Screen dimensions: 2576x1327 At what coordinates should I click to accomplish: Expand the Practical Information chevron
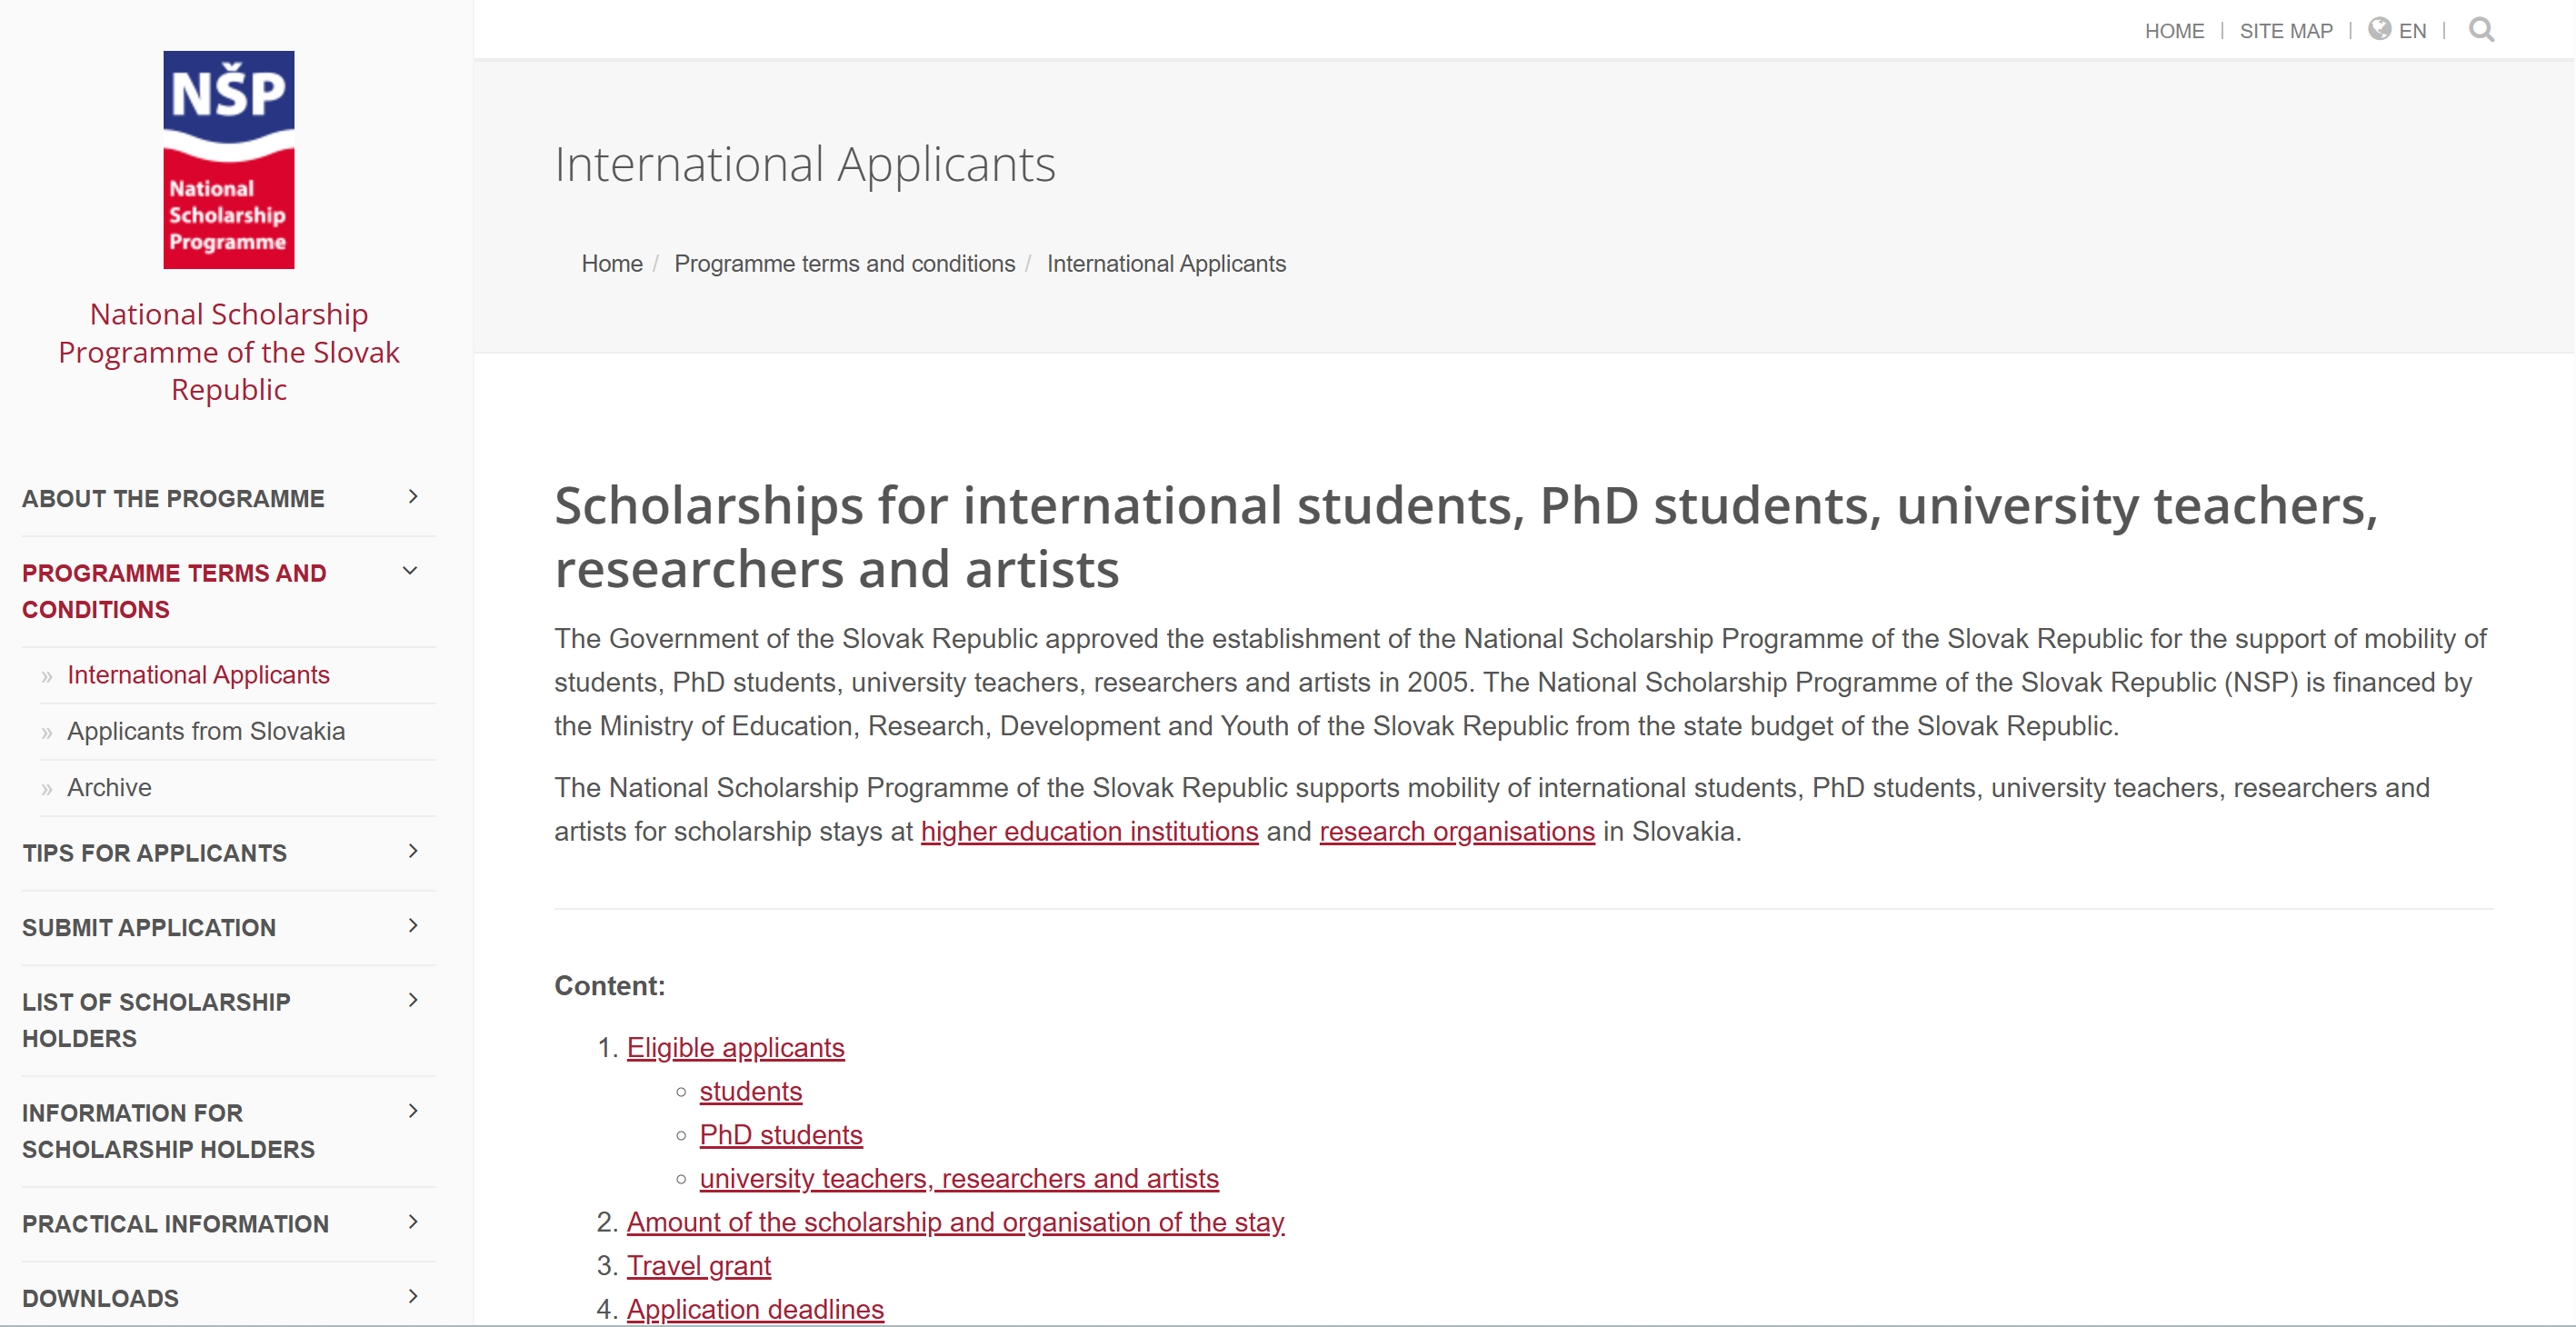[413, 1222]
